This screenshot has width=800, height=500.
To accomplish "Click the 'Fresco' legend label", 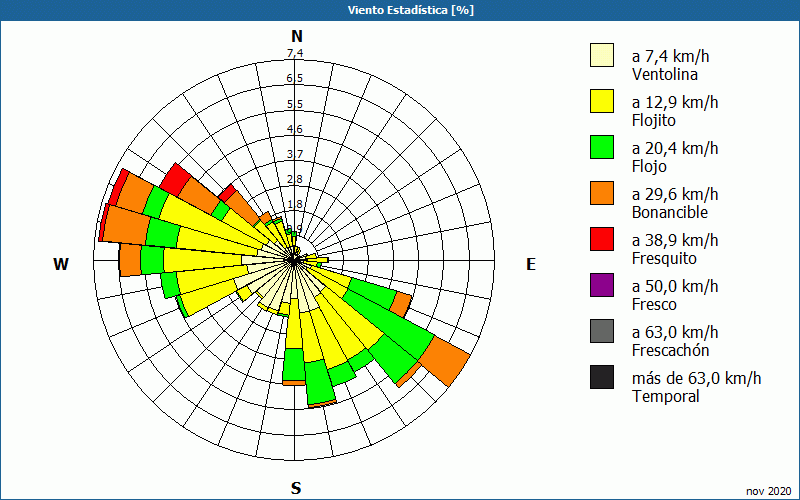I will 654,305.
